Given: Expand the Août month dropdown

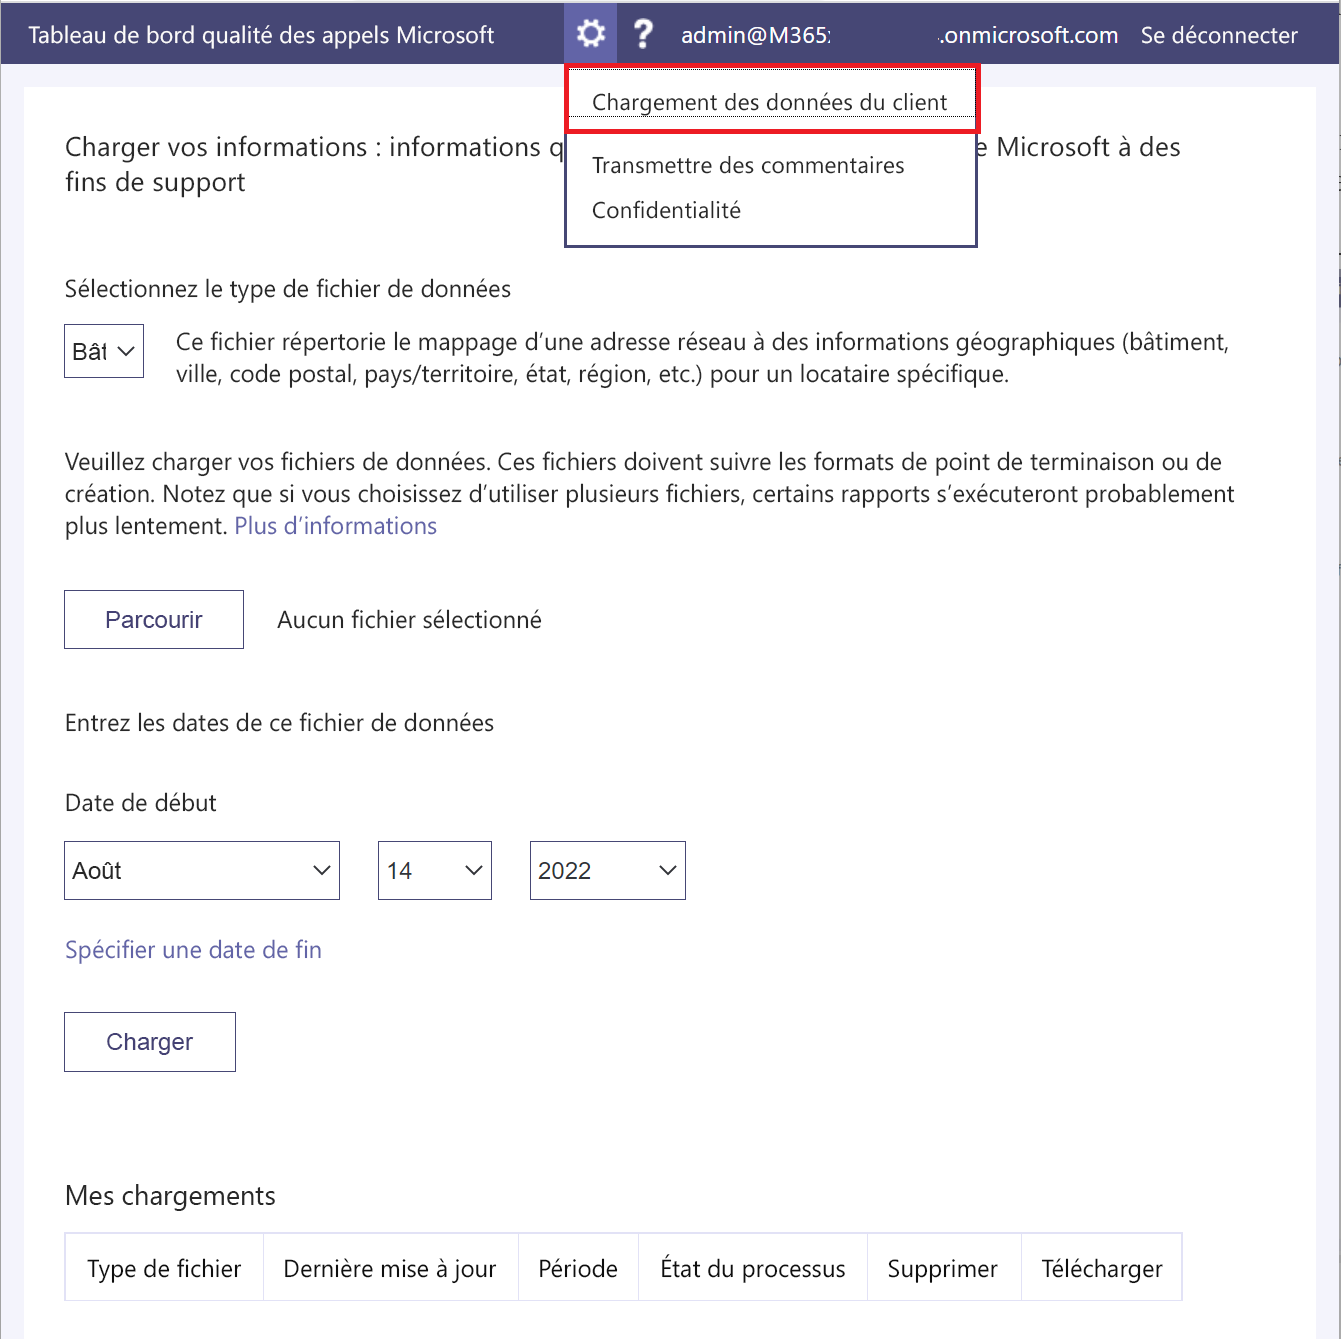Looking at the screenshot, I should tap(202, 870).
